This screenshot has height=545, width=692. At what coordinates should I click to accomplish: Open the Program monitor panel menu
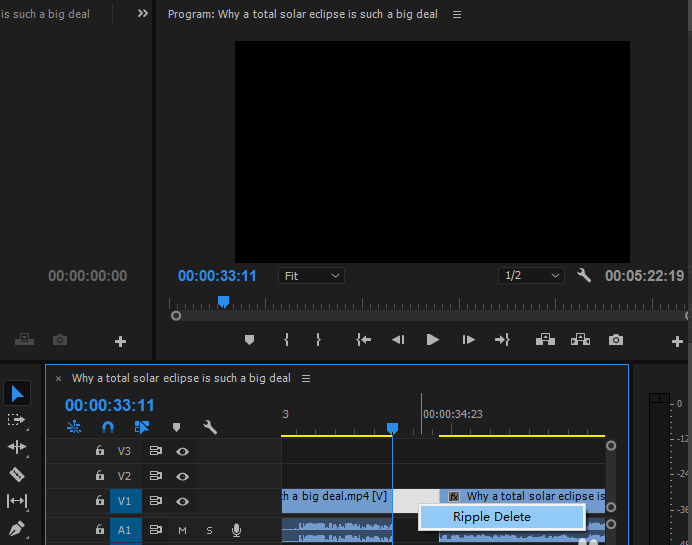click(x=457, y=15)
